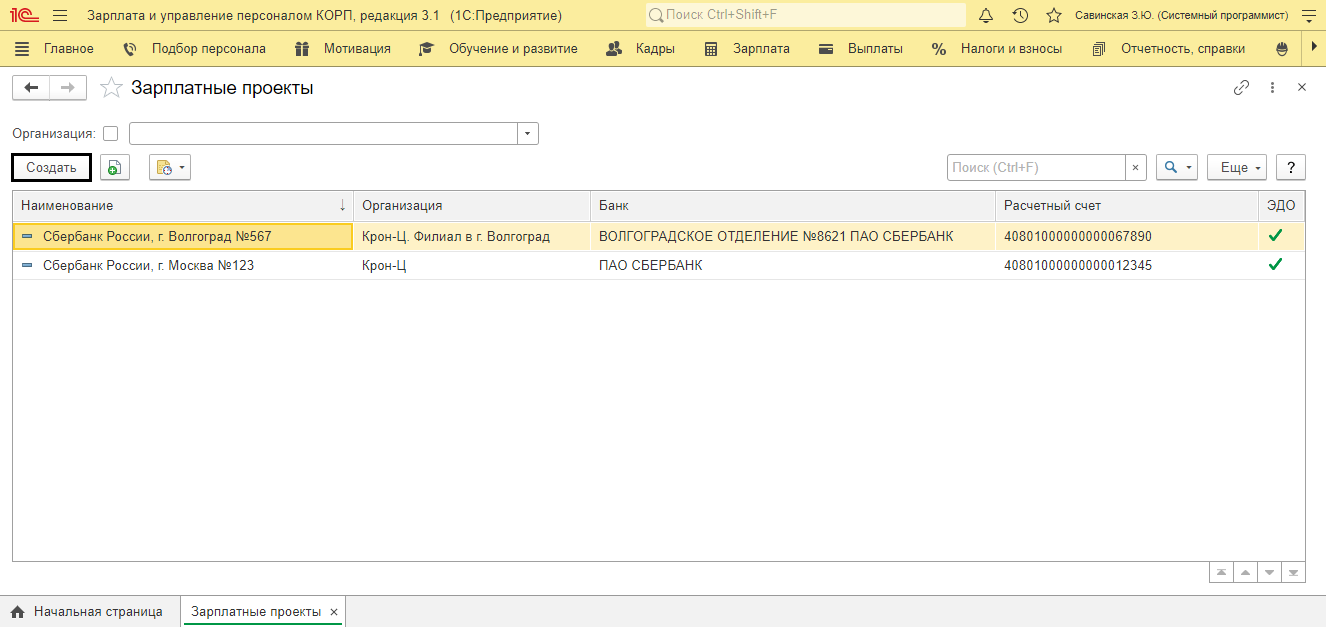Screen dimensions: 1326x627
Task: Copy link to this page icon
Action: (x=1241, y=88)
